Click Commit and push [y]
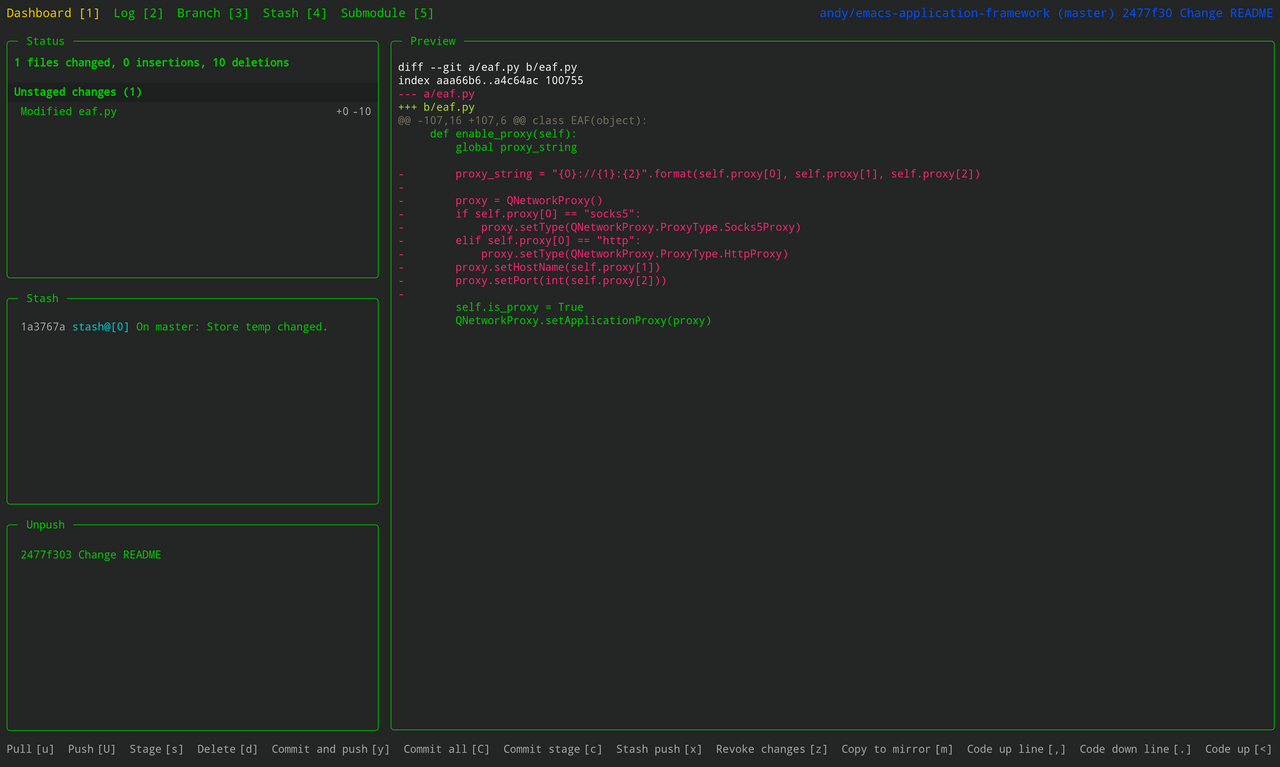This screenshot has width=1280, height=767. (331, 749)
